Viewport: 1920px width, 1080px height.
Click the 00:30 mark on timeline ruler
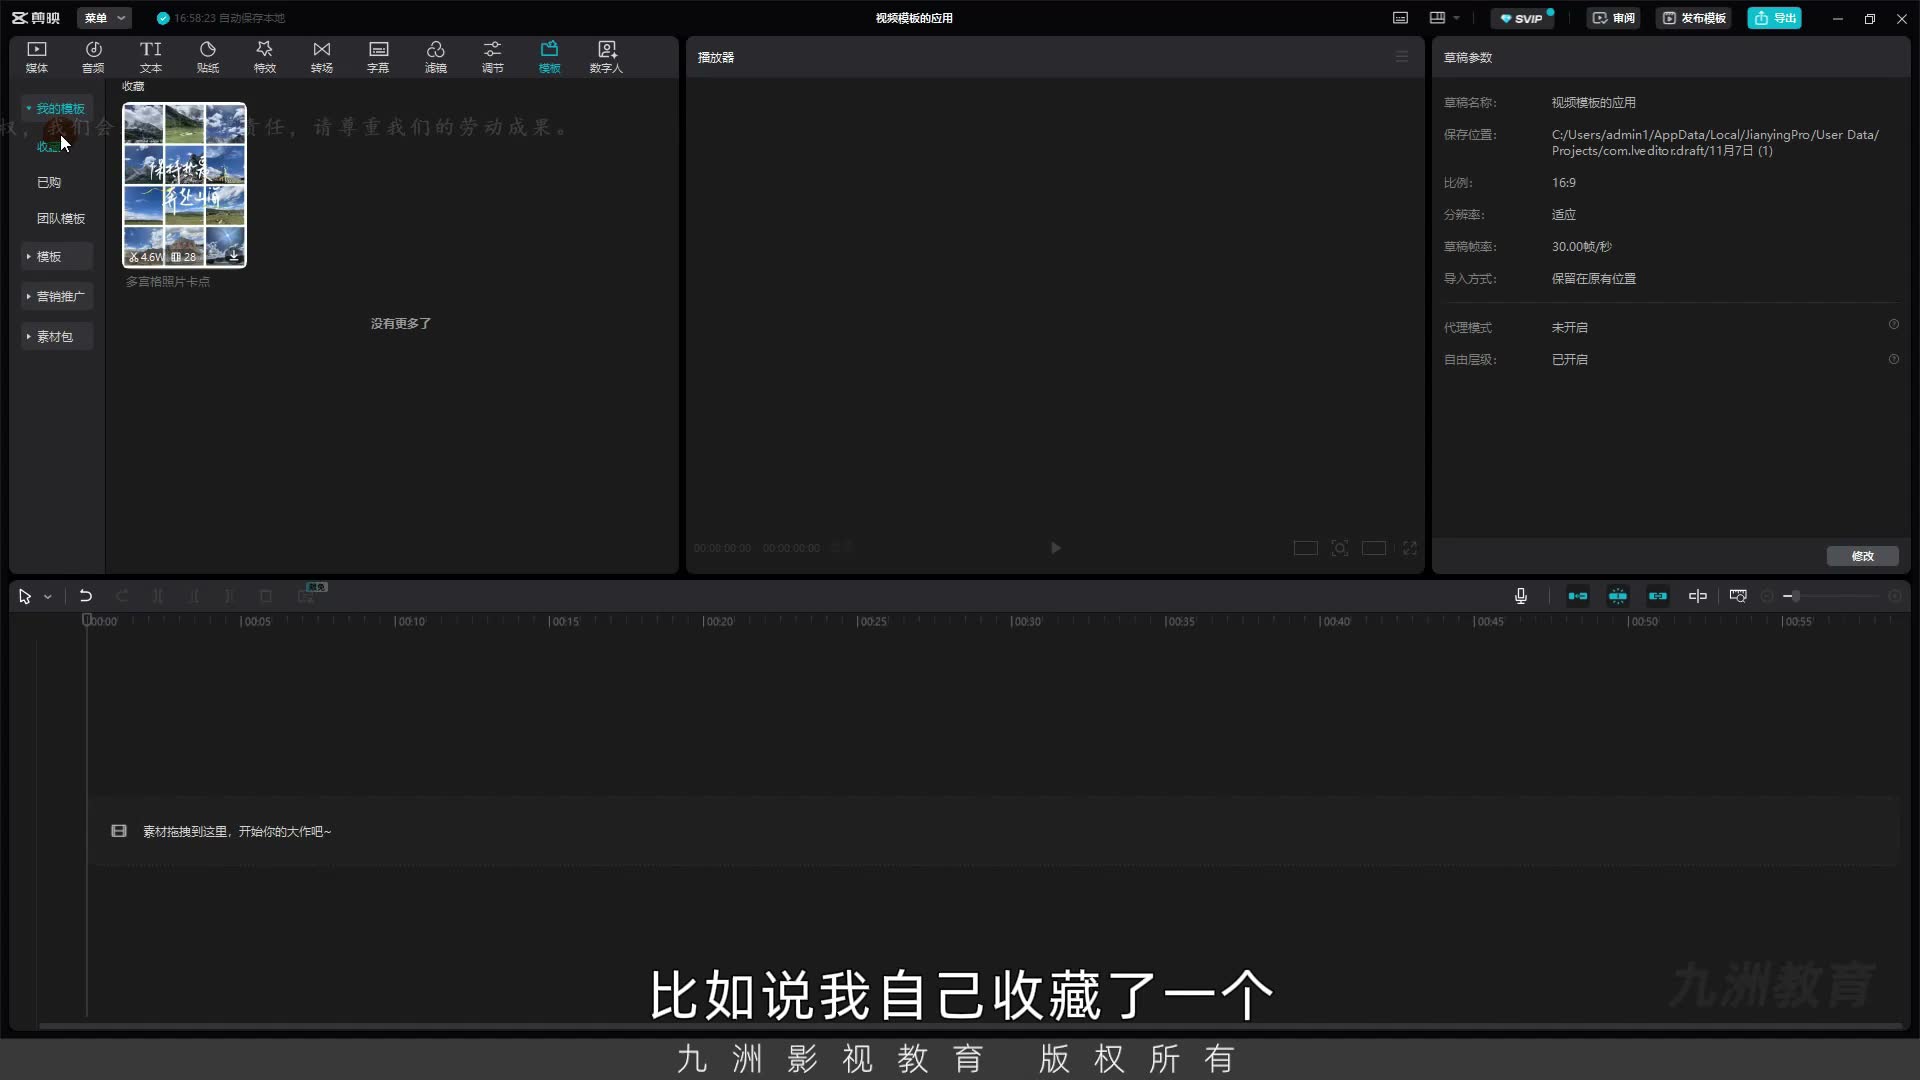[x=1025, y=622]
